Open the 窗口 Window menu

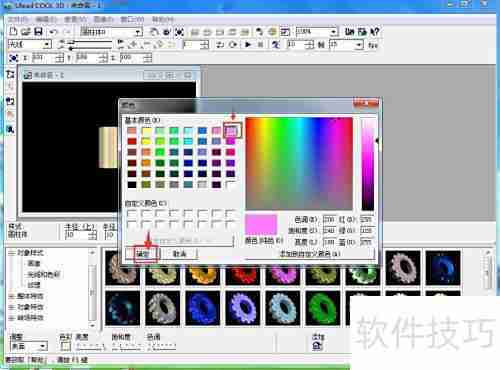[132, 19]
